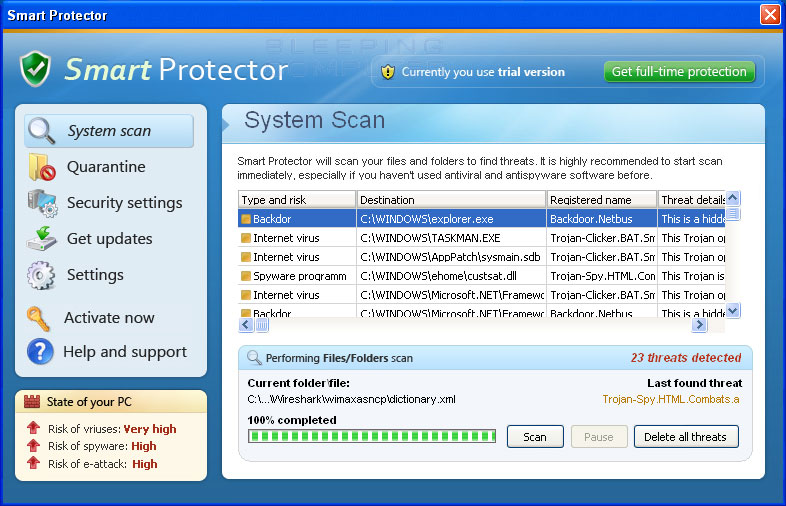Click the firewall brick icon beside State of your PC
Screen dimensions: 786x506
pos(32,402)
